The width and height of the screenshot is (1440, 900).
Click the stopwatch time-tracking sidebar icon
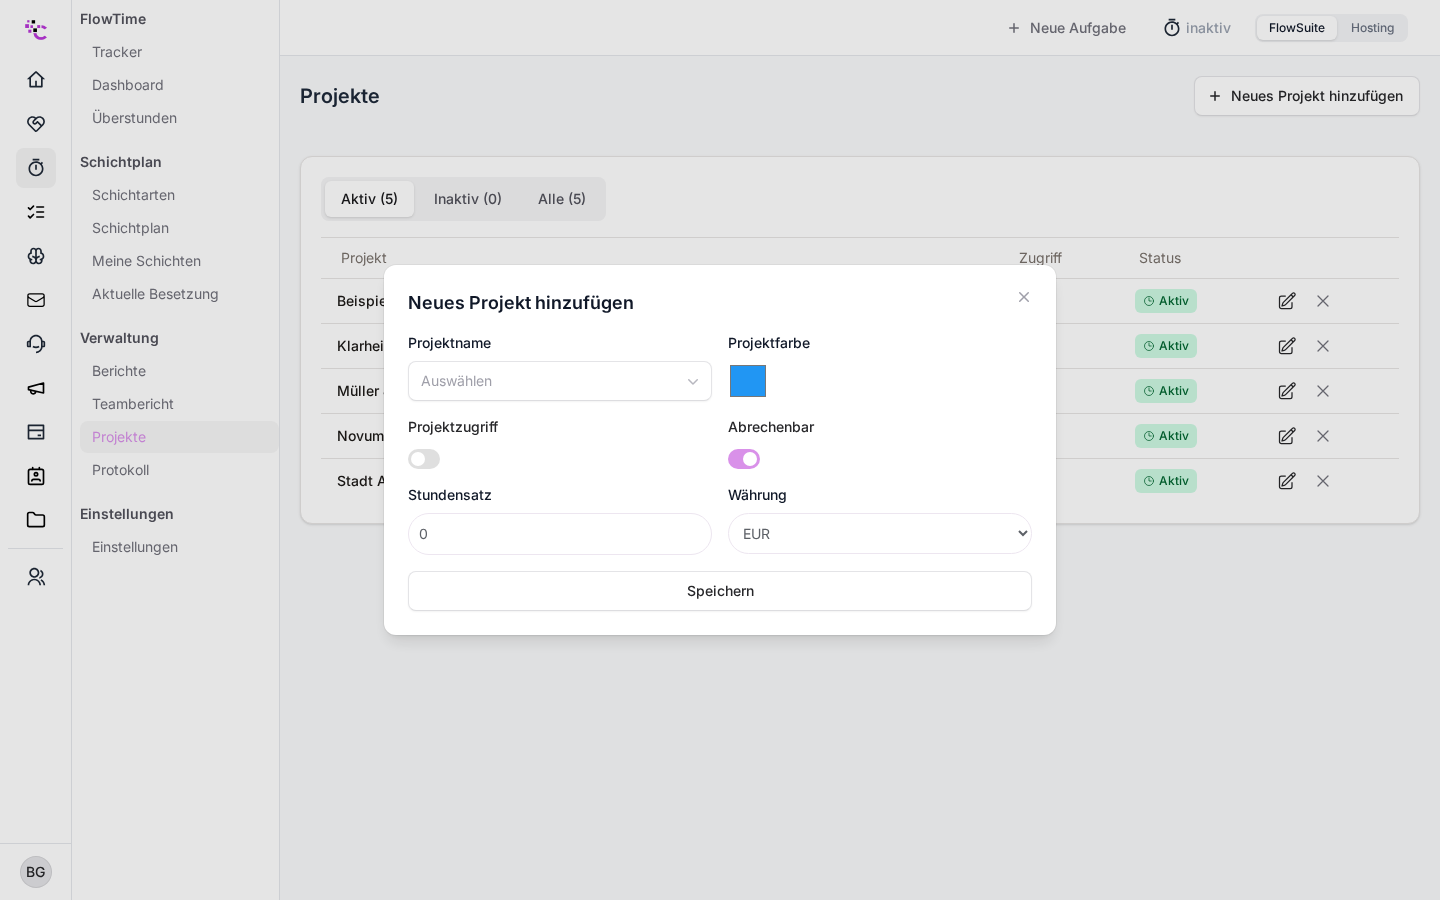36,168
